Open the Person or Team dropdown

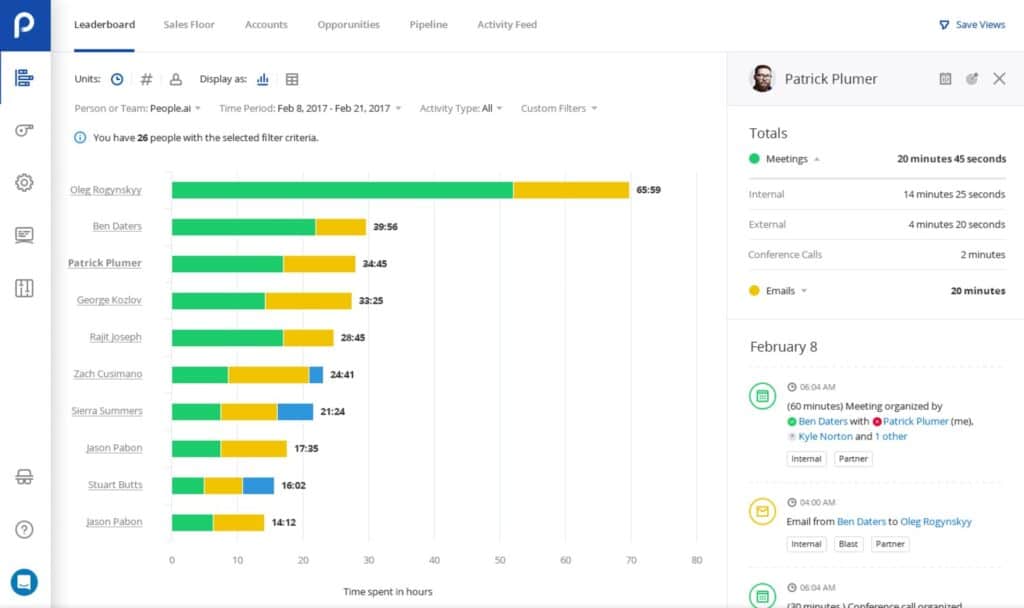coord(138,108)
